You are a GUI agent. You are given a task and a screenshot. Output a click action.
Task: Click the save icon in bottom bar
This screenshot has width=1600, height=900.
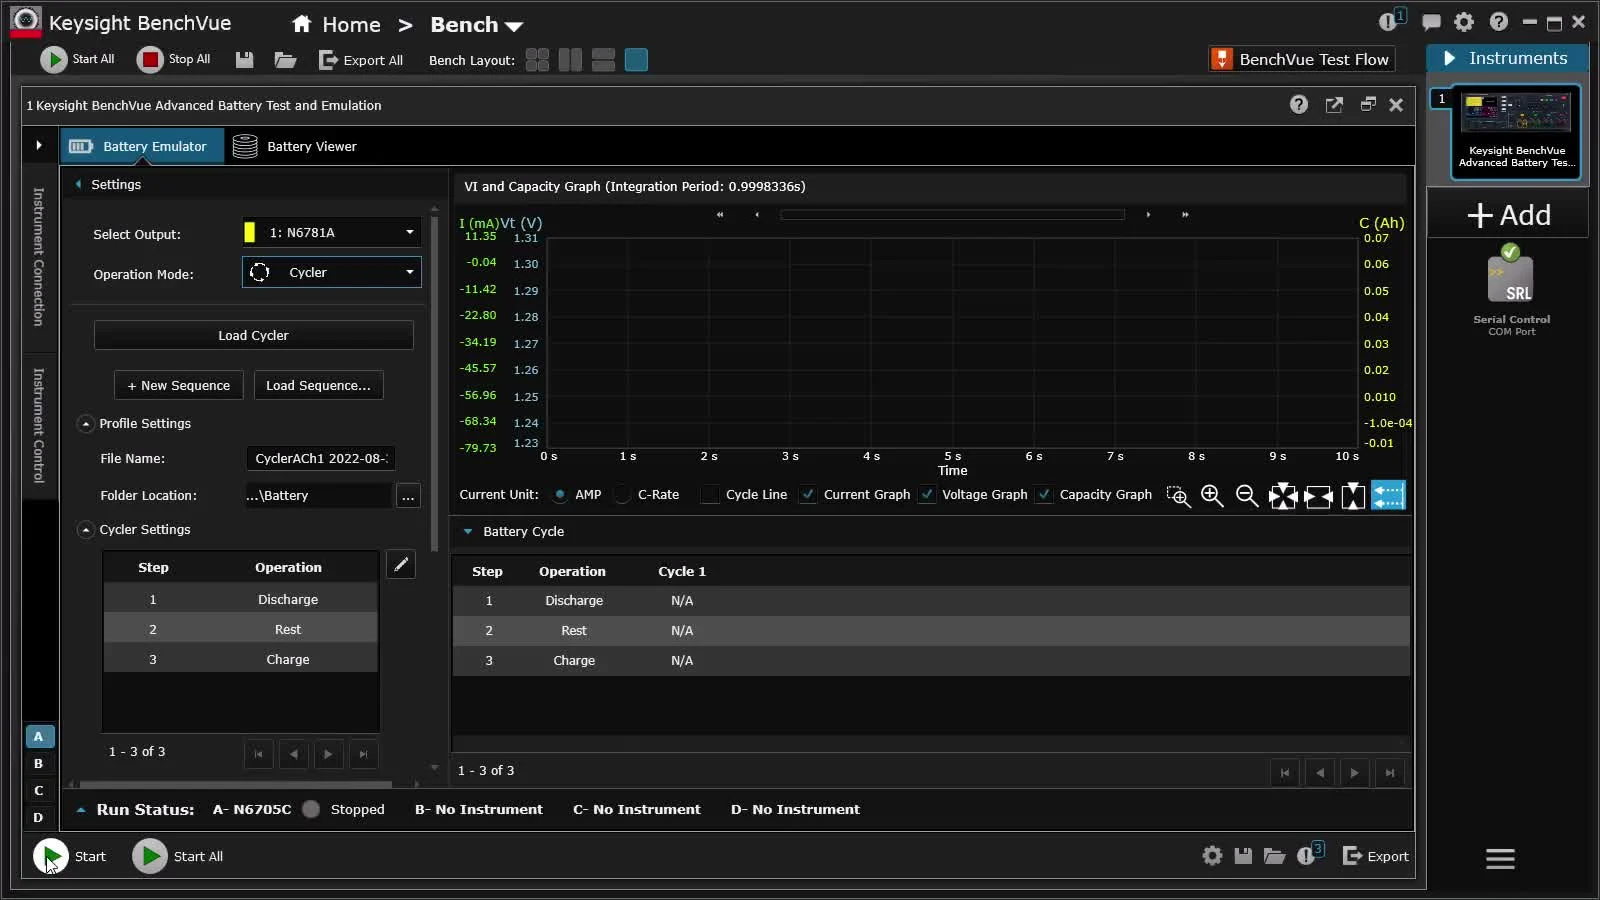coord(1243,856)
